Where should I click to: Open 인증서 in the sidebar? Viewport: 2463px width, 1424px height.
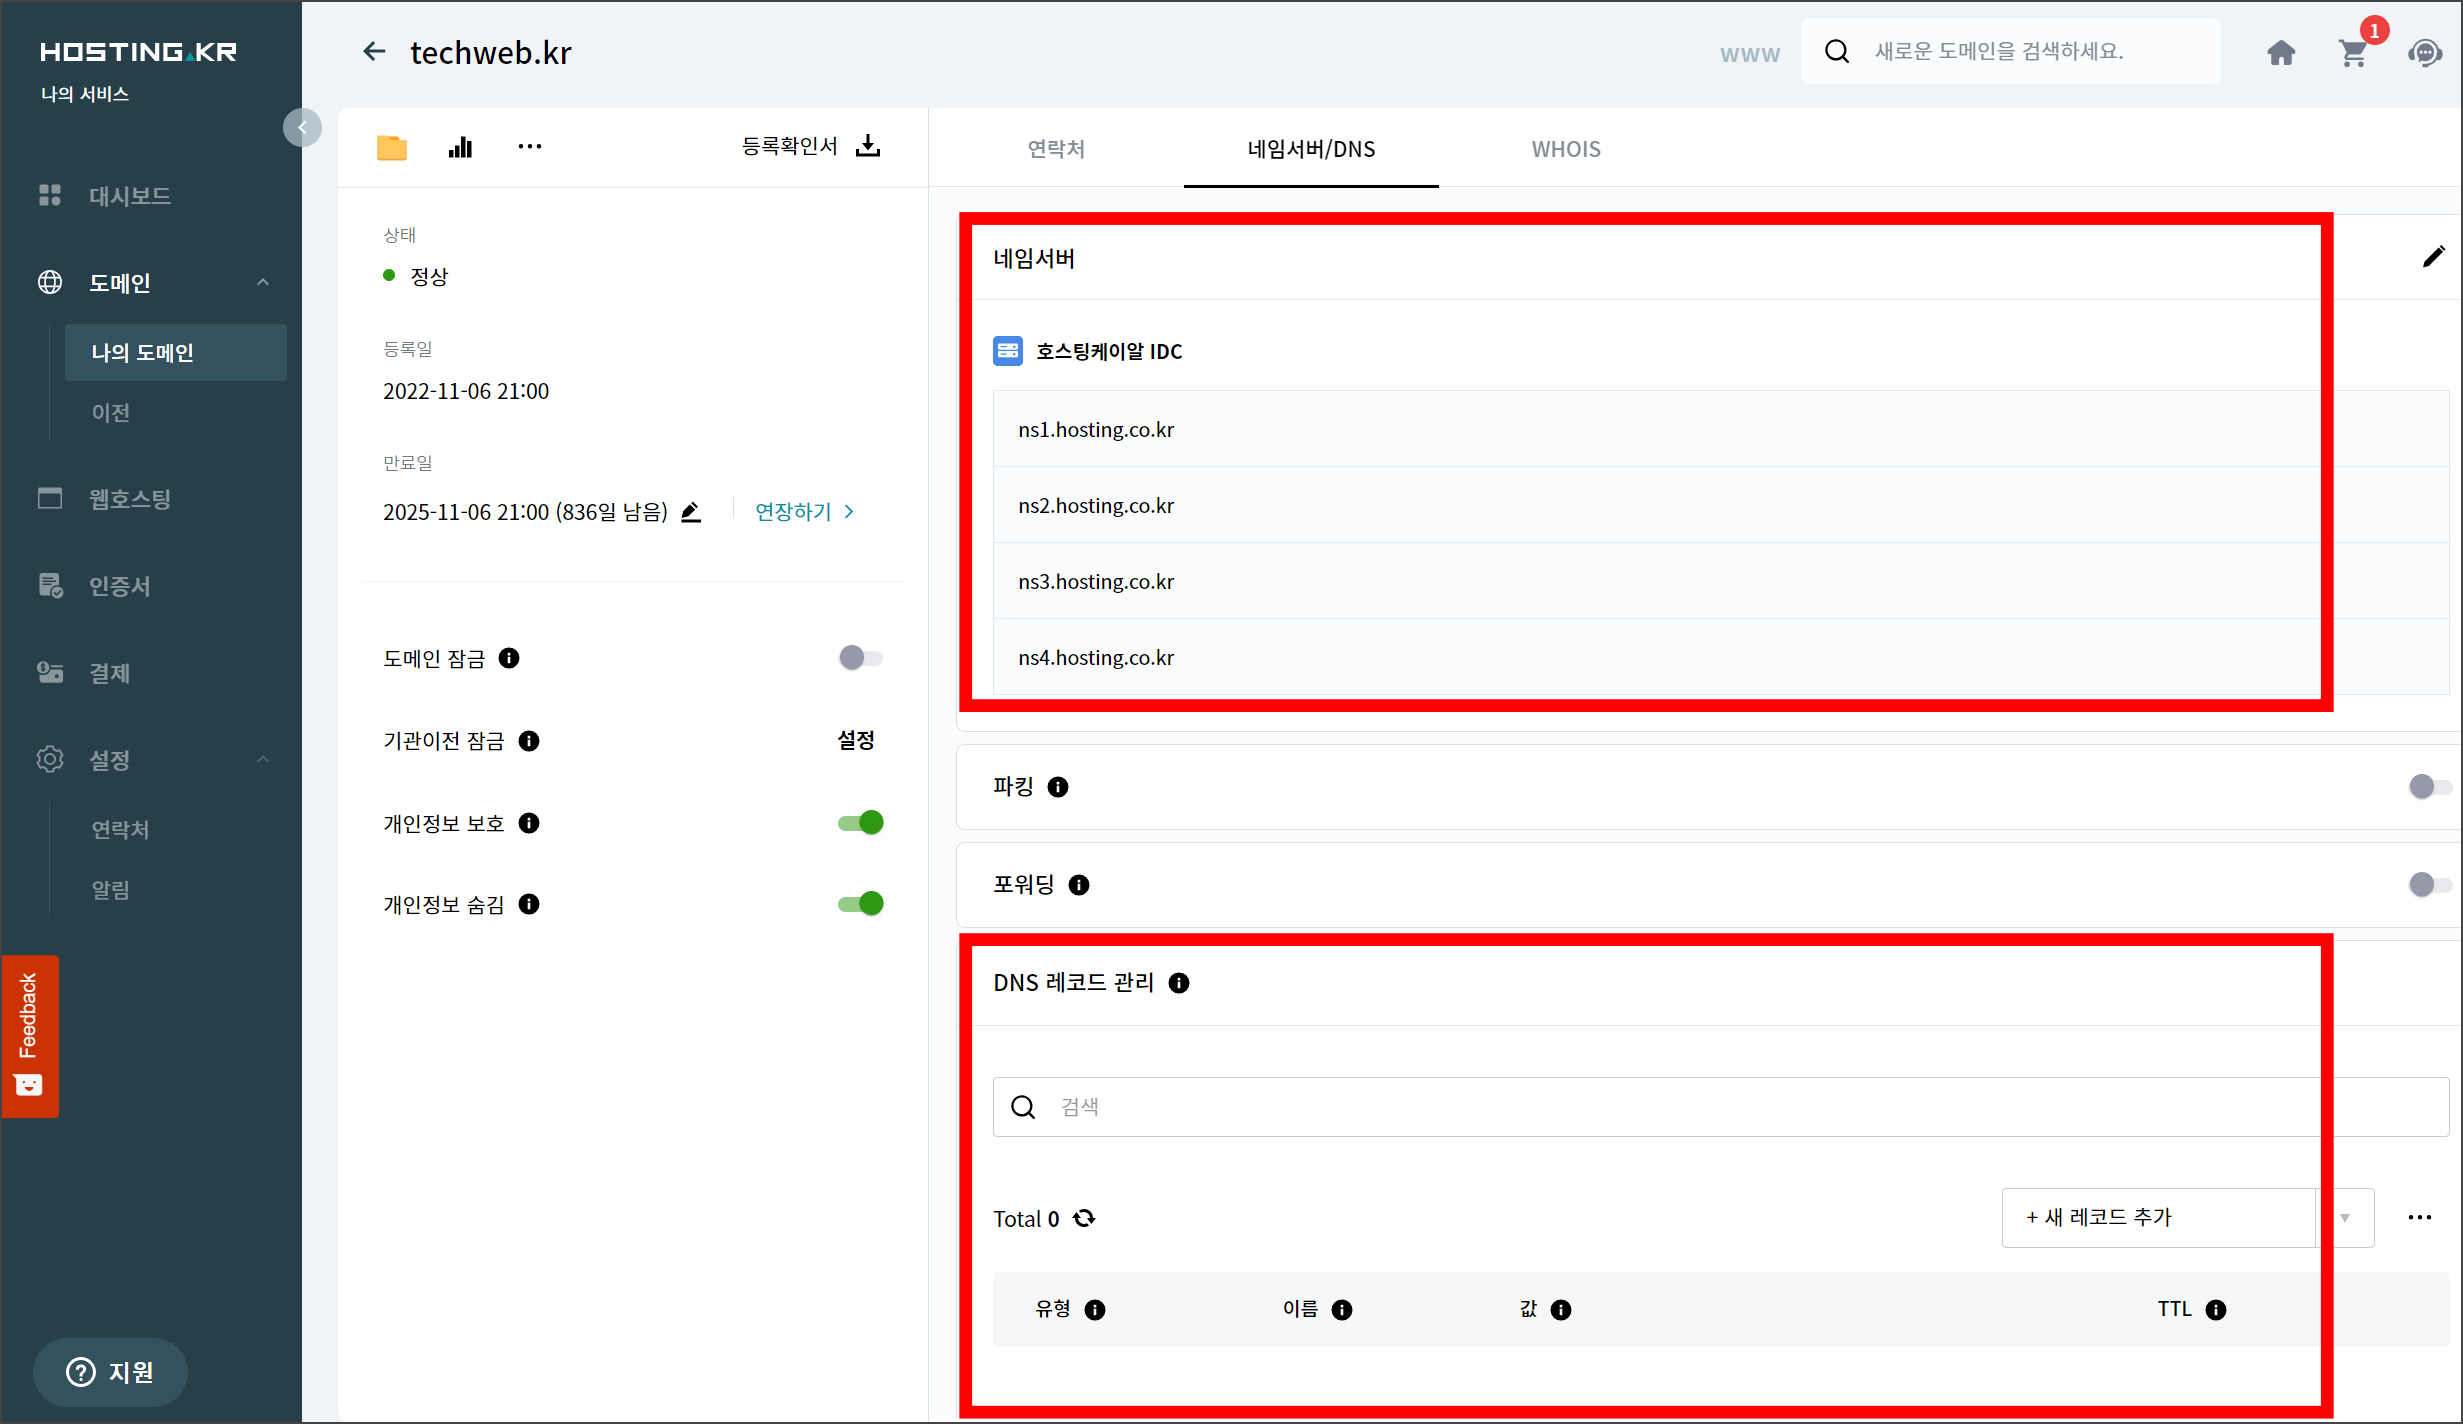[120, 586]
